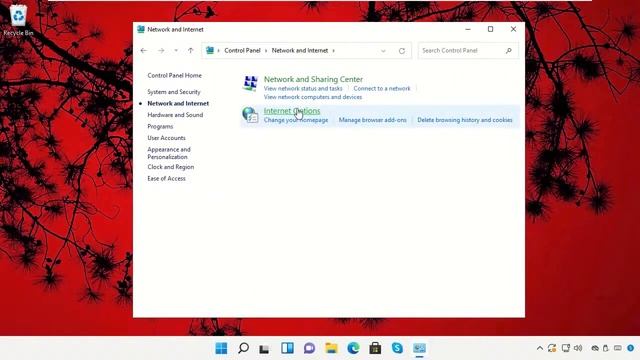Open Chat from the taskbar

309,348
